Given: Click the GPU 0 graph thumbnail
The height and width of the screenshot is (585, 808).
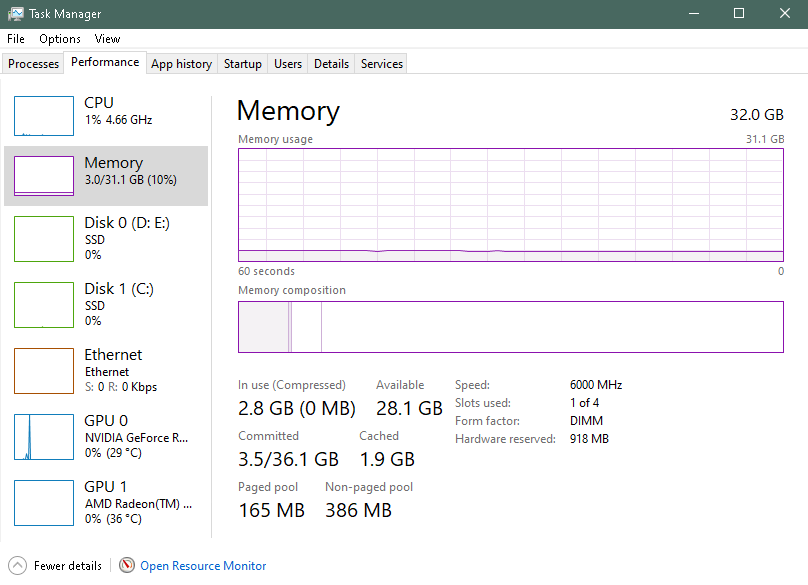Looking at the screenshot, I should point(44,437).
